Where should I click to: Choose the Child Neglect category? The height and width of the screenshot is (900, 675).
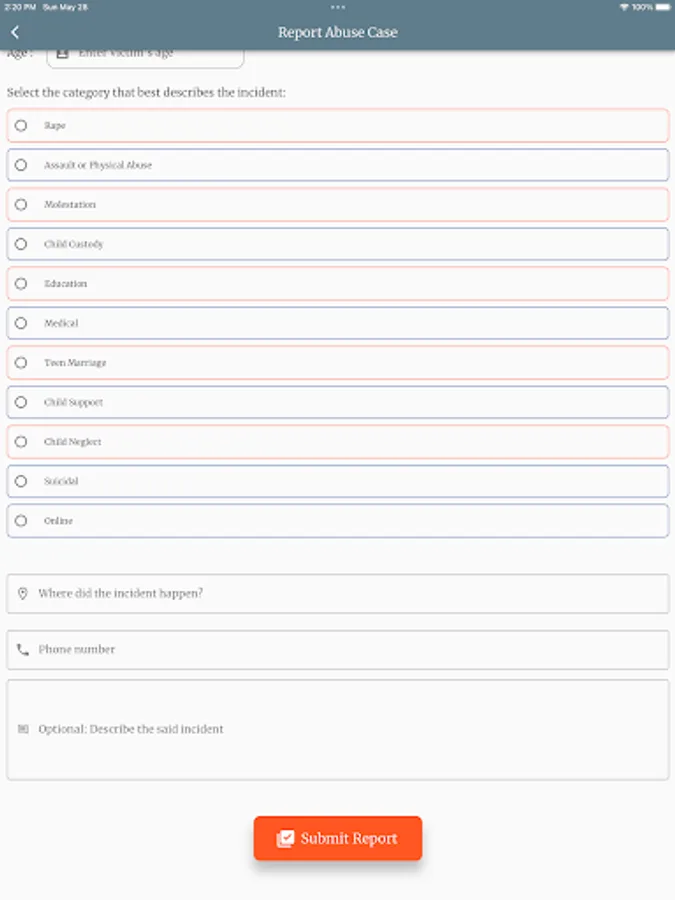click(x=21, y=442)
